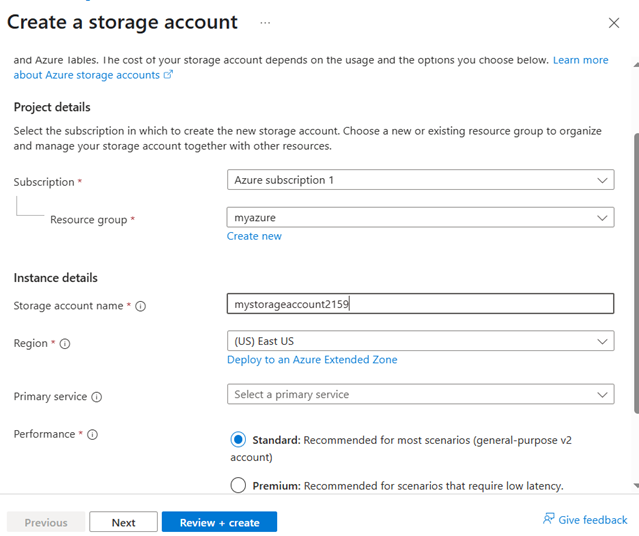This screenshot has height=536, width=639.
Task: Click the Resource group label
Action: point(88,220)
